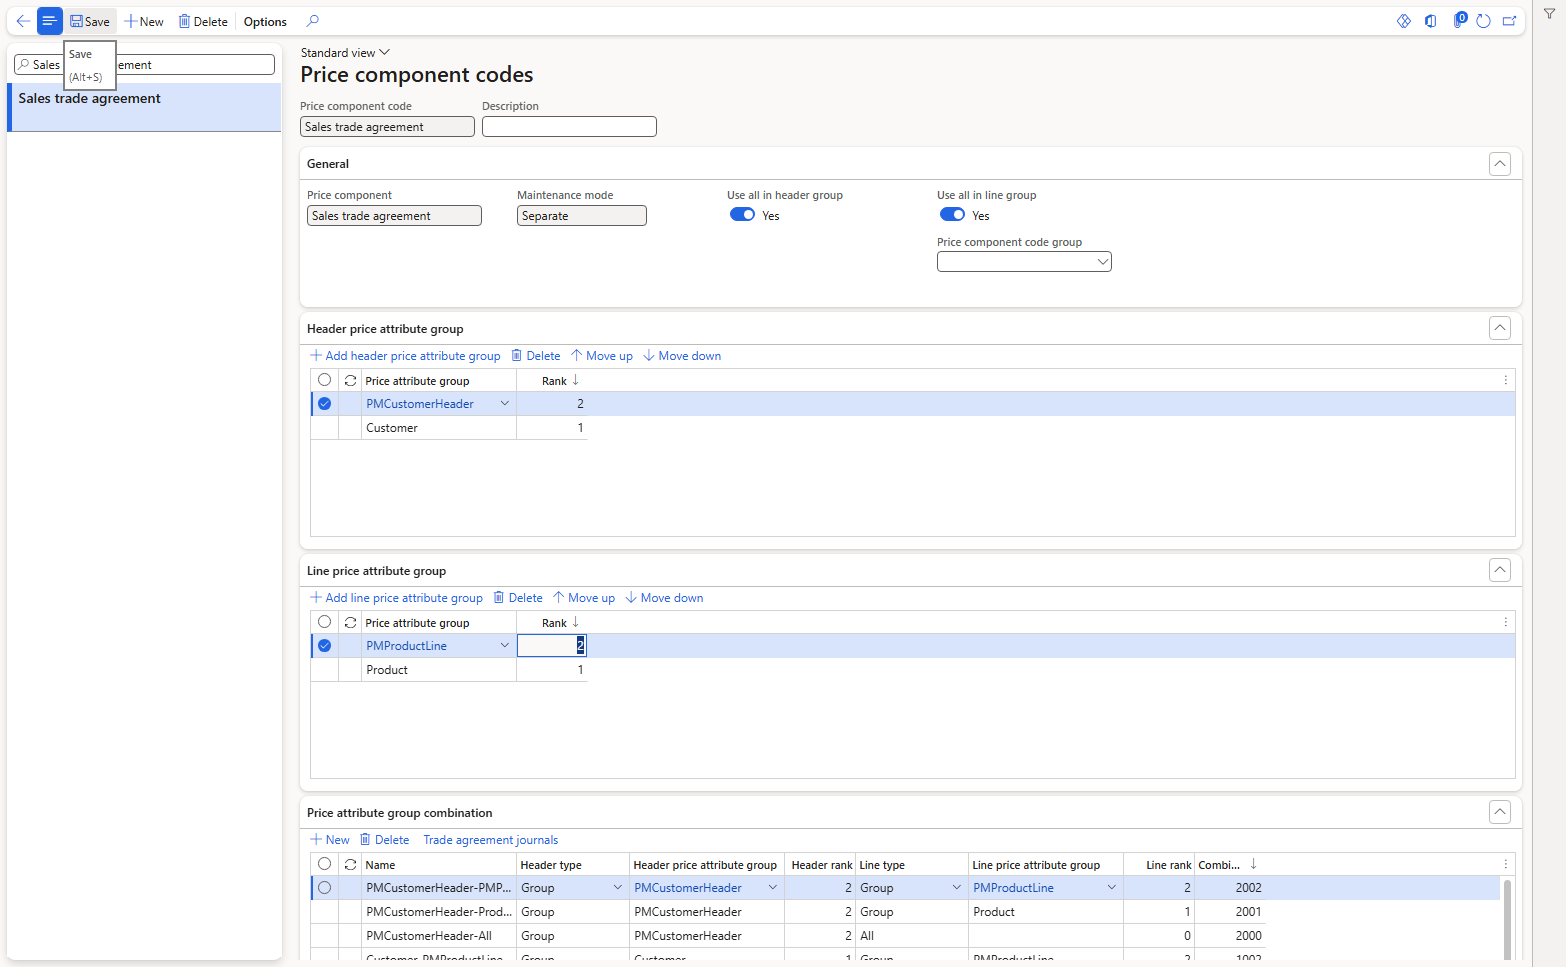
Task: Refresh the page with the refresh icon
Action: coord(1483,21)
